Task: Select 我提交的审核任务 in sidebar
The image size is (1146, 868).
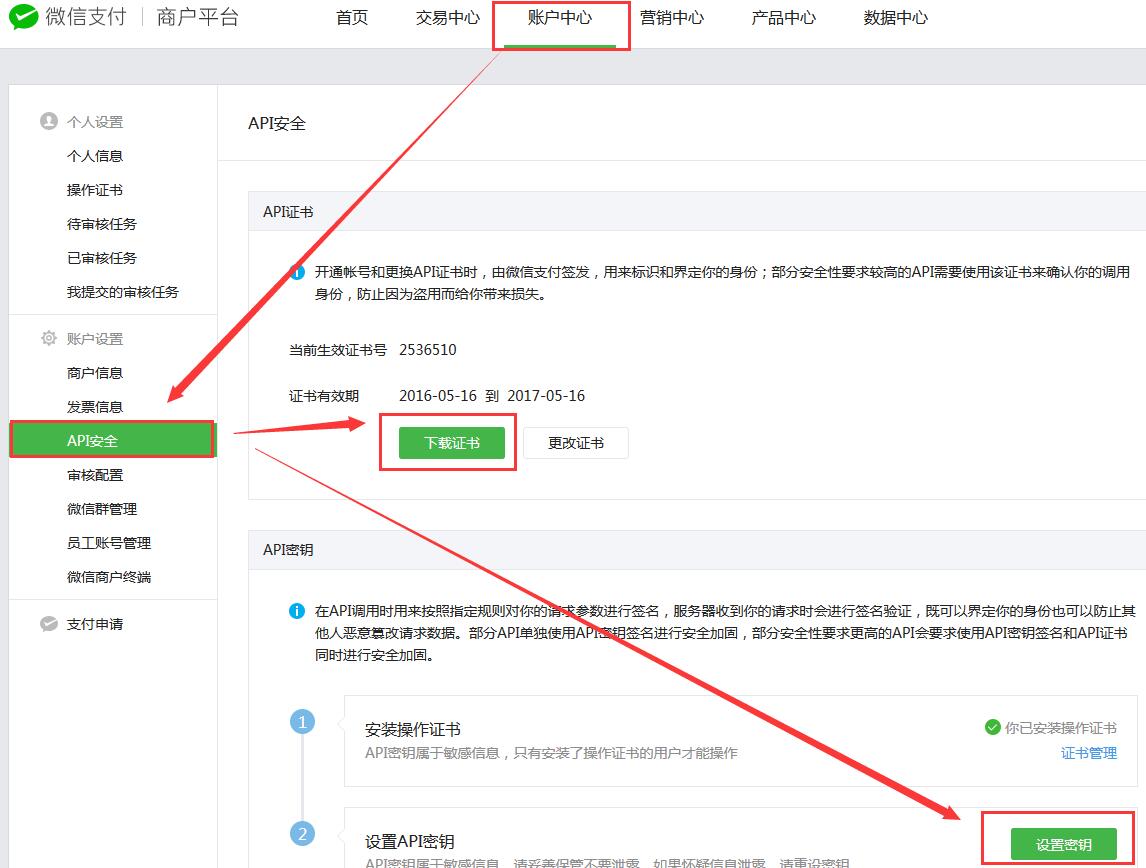Action: click(123, 292)
